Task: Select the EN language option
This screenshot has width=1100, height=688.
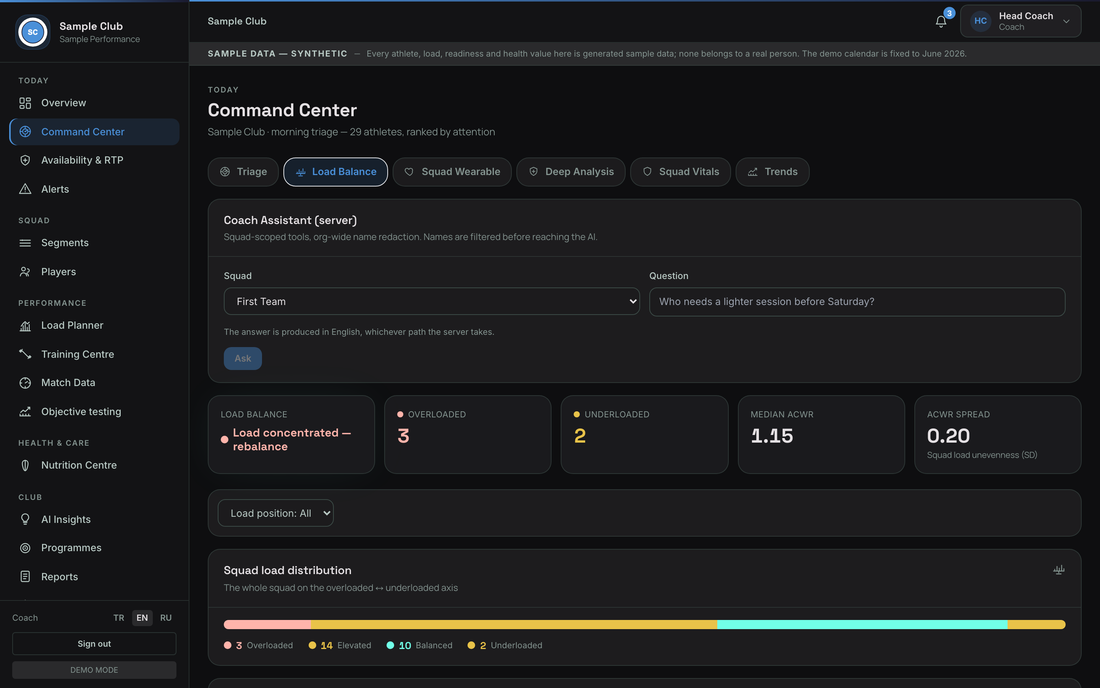Action: (x=142, y=618)
